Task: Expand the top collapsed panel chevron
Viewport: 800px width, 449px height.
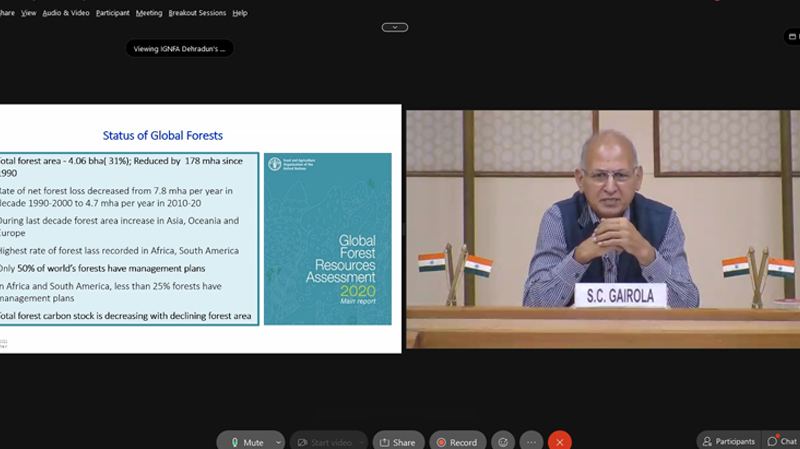Action: [395, 27]
